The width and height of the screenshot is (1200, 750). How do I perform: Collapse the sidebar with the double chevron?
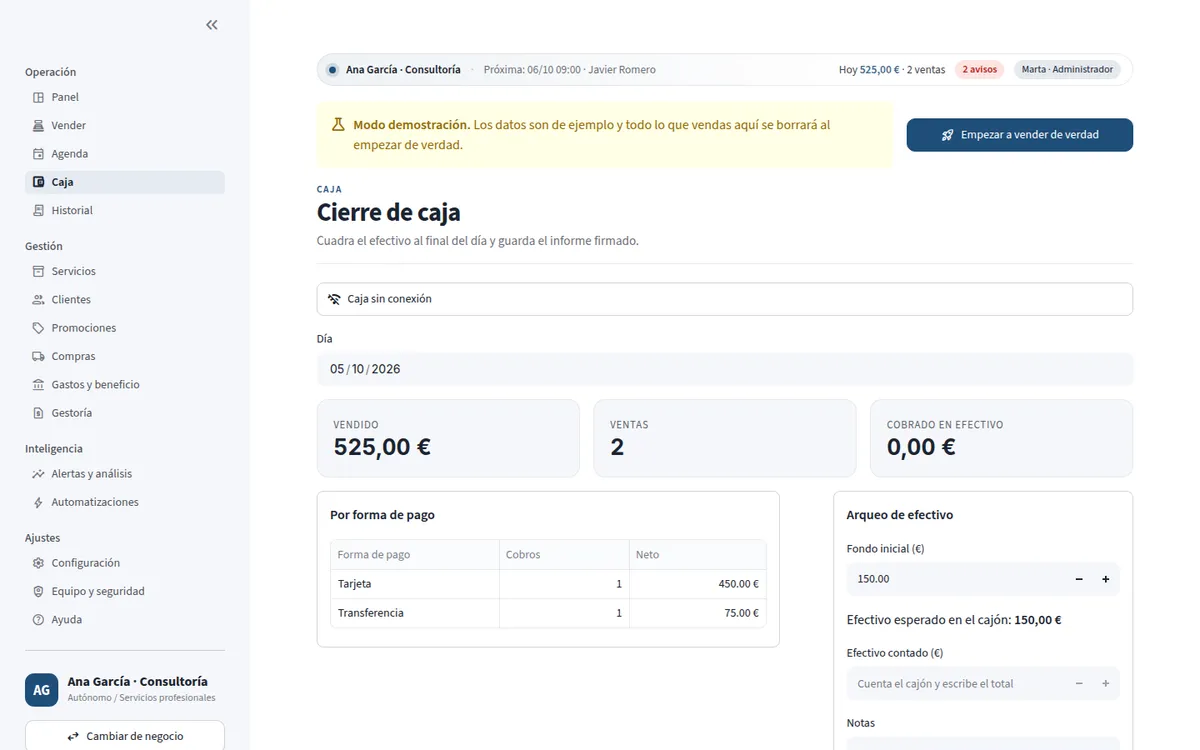(x=212, y=25)
